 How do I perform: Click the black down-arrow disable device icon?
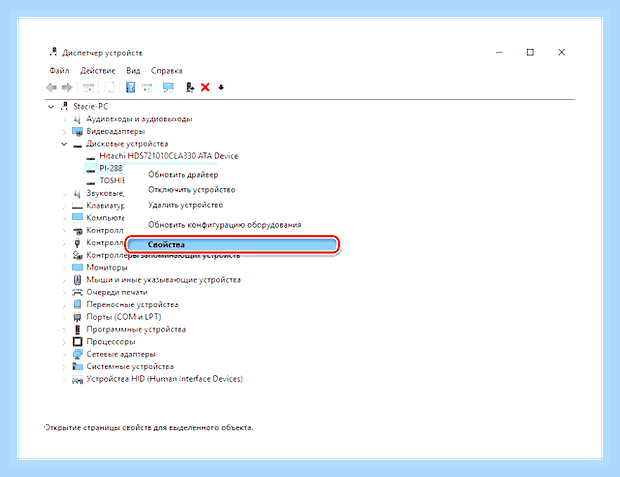[221, 87]
